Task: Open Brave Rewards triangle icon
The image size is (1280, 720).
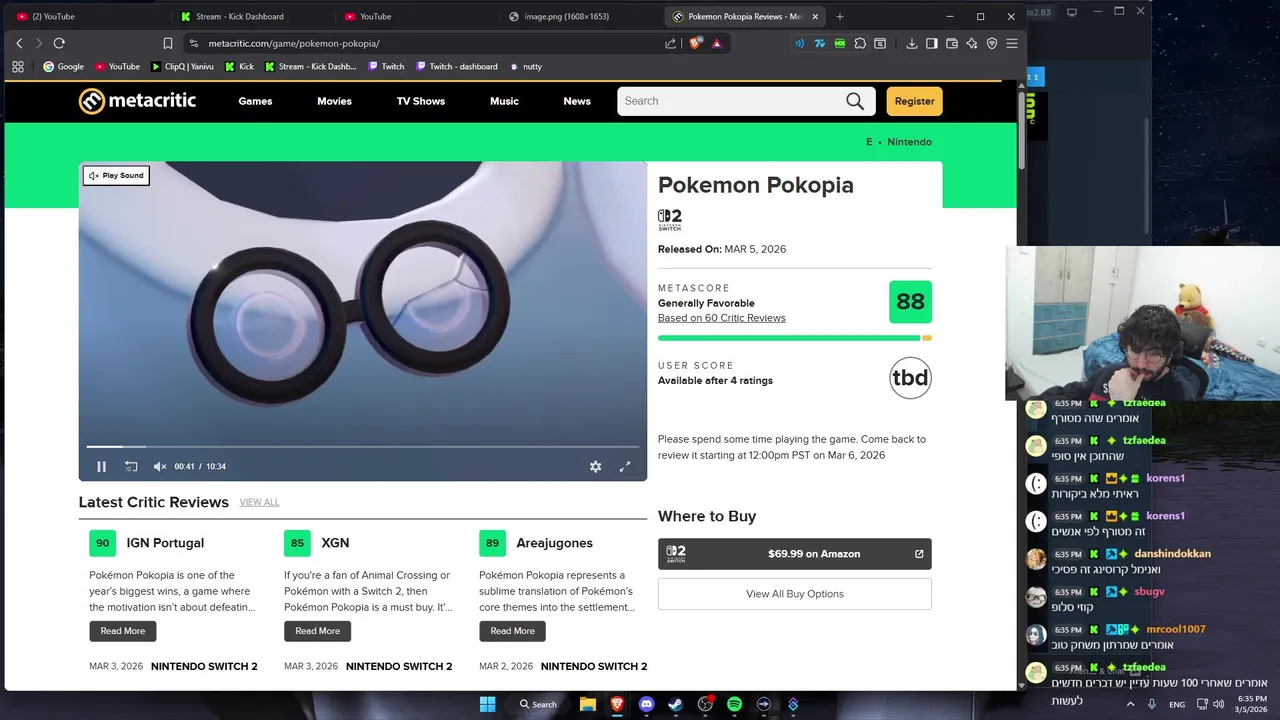Action: pos(717,43)
